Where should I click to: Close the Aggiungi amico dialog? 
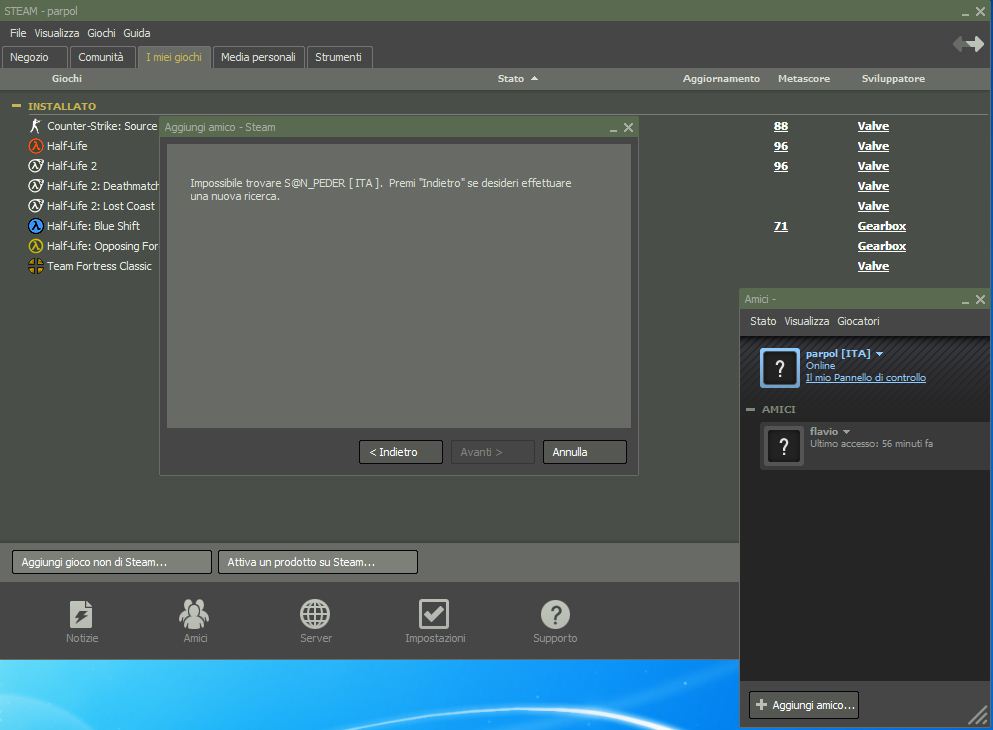pos(628,127)
